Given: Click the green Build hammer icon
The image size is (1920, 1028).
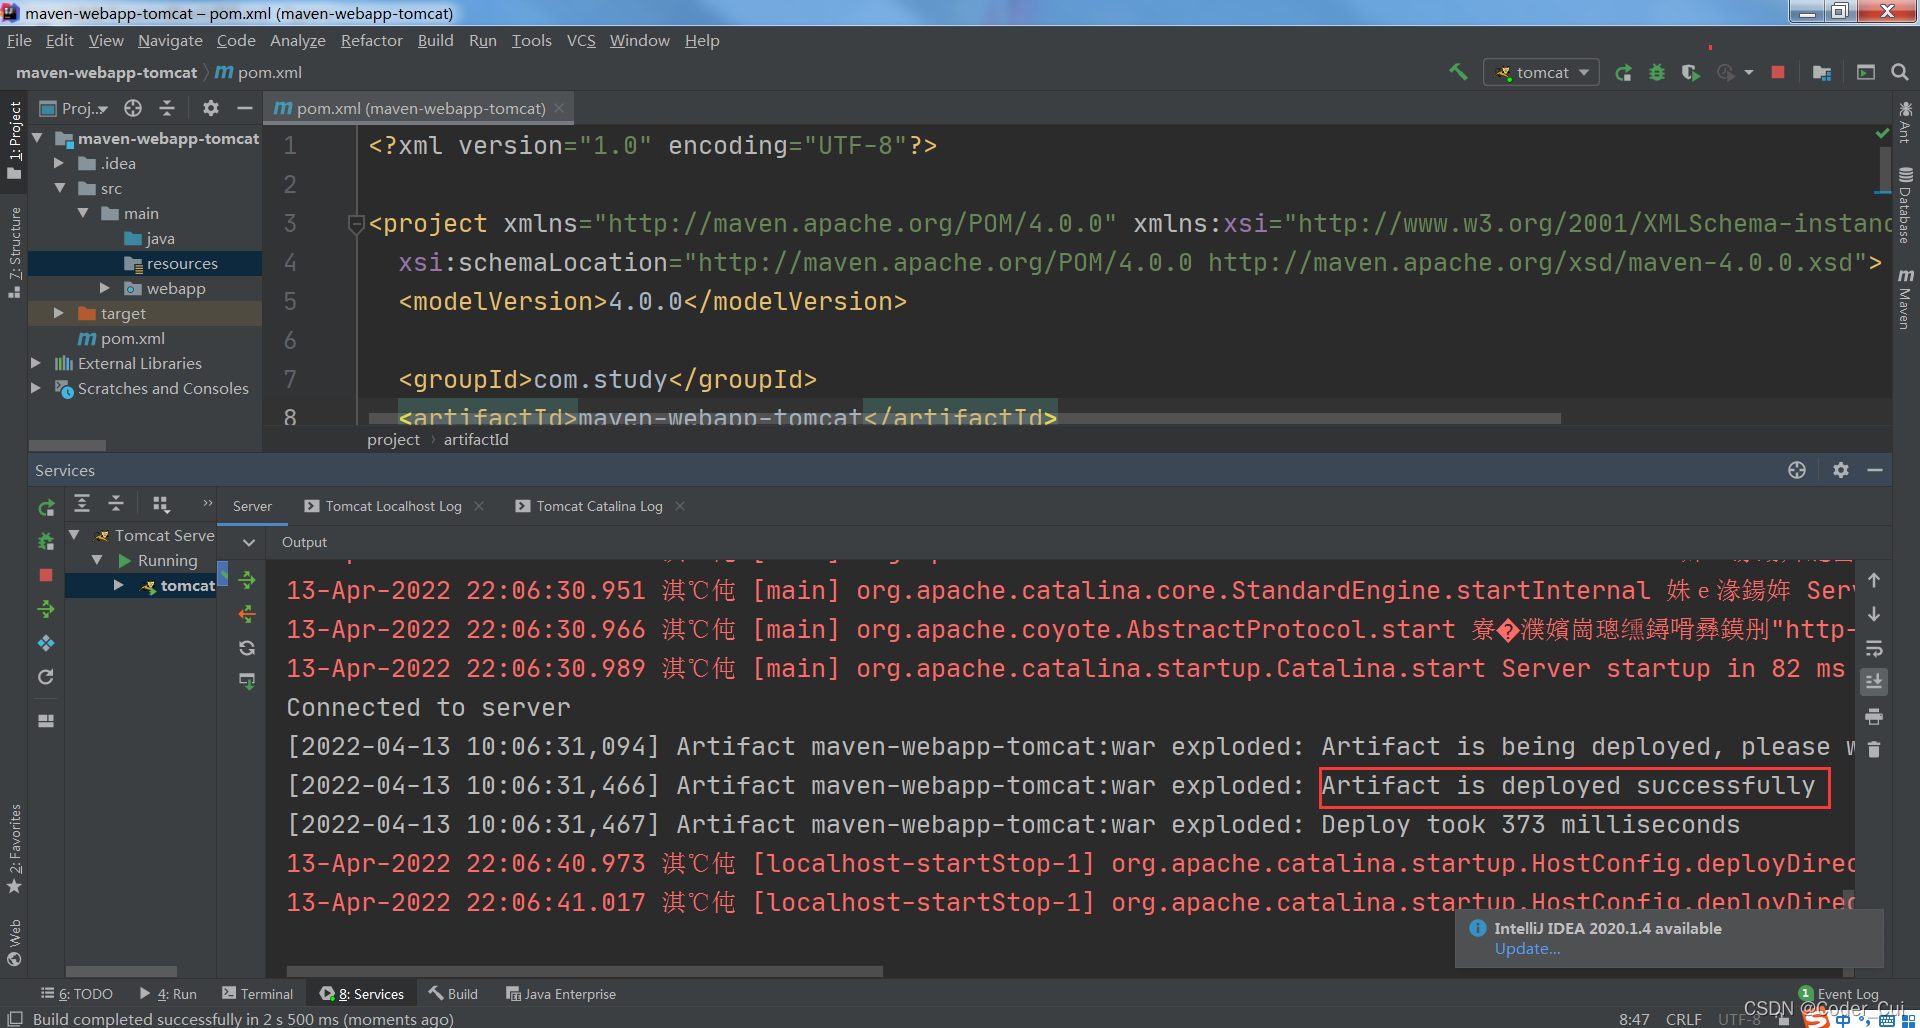Looking at the screenshot, I should click(x=1459, y=72).
